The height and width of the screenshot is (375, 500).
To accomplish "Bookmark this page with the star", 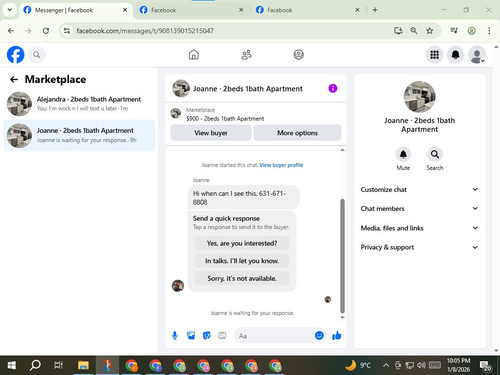I will tap(430, 31).
